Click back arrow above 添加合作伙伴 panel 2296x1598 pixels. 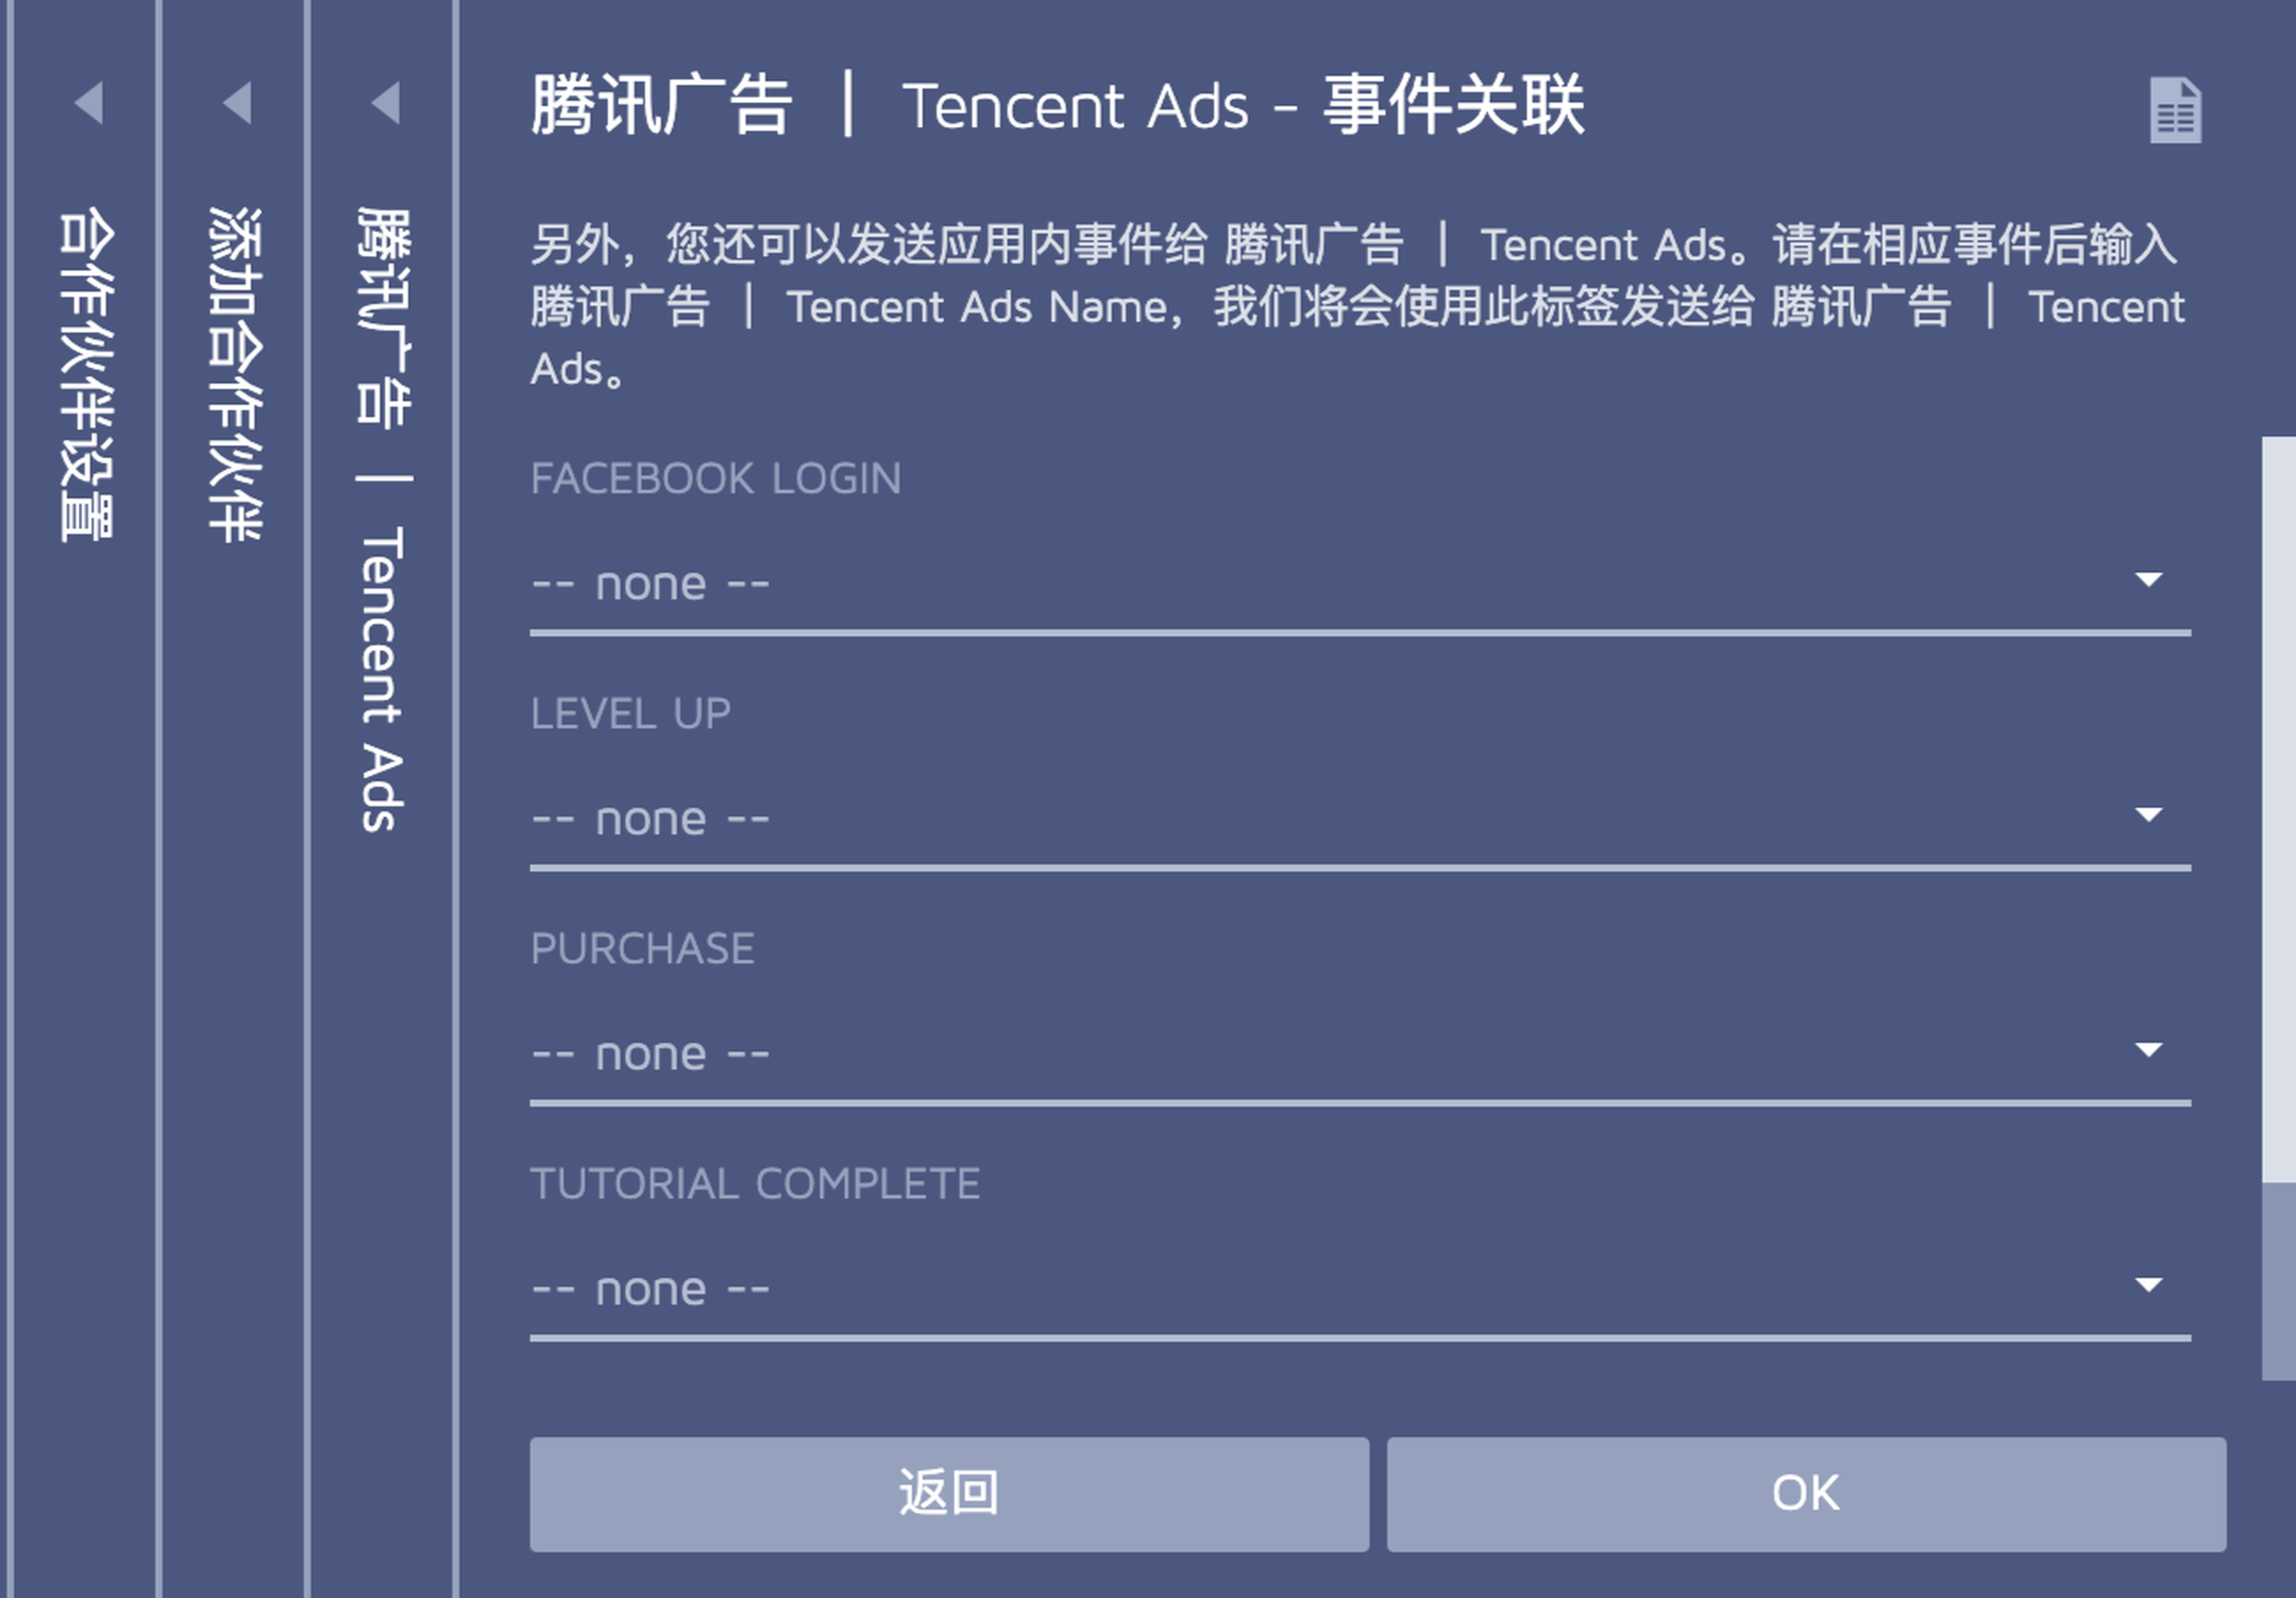click(x=237, y=102)
